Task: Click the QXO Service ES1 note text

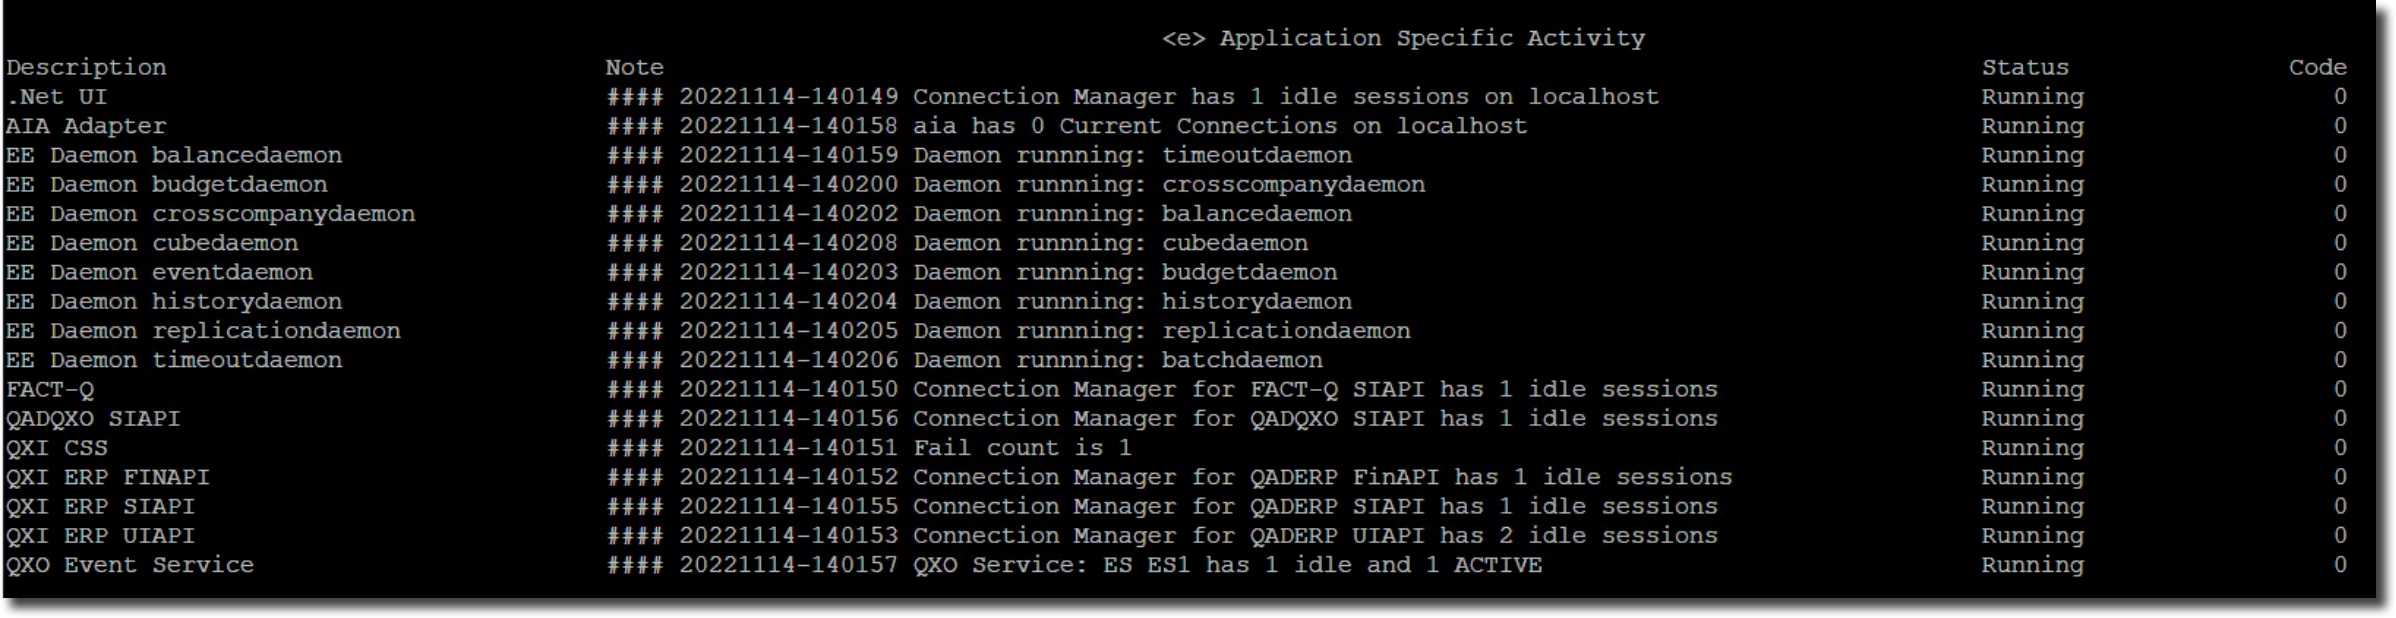Action: point(1227,565)
